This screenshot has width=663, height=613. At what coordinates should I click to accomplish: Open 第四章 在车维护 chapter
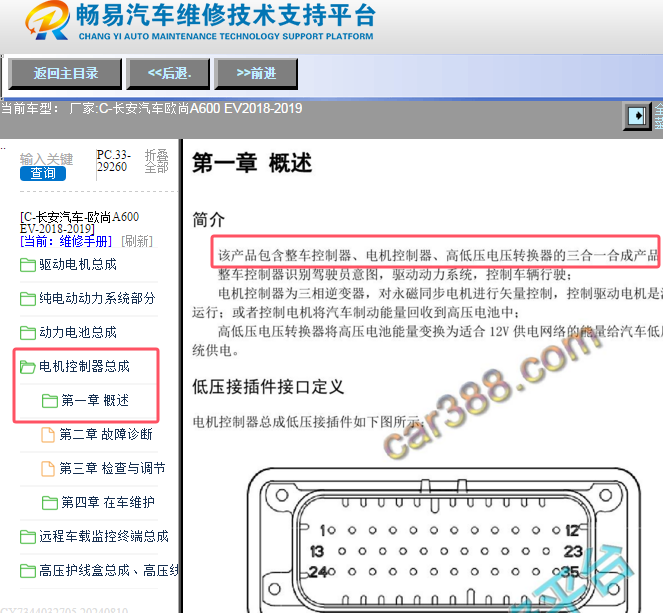(x=108, y=502)
